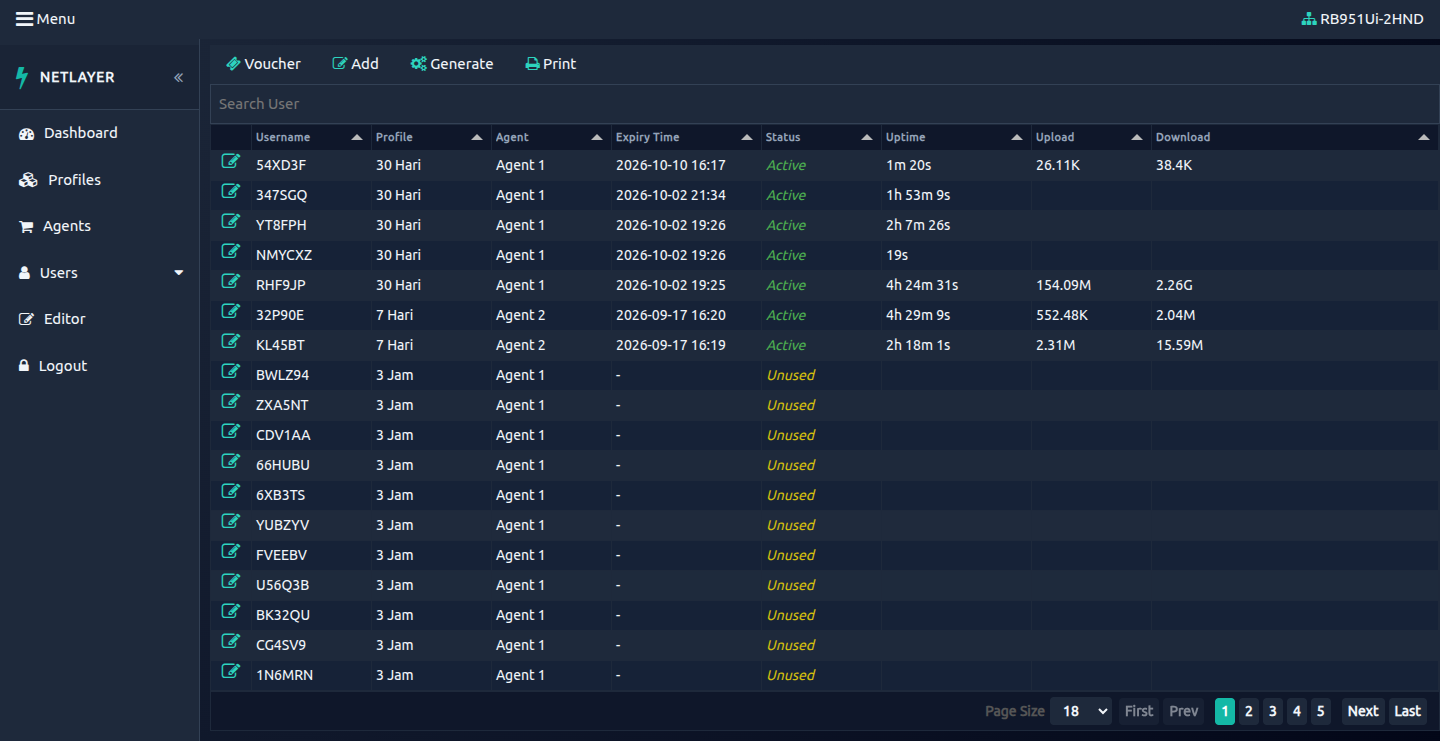Click the edit icon for user 54XD3F
The width and height of the screenshot is (1440, 741).
231,161
